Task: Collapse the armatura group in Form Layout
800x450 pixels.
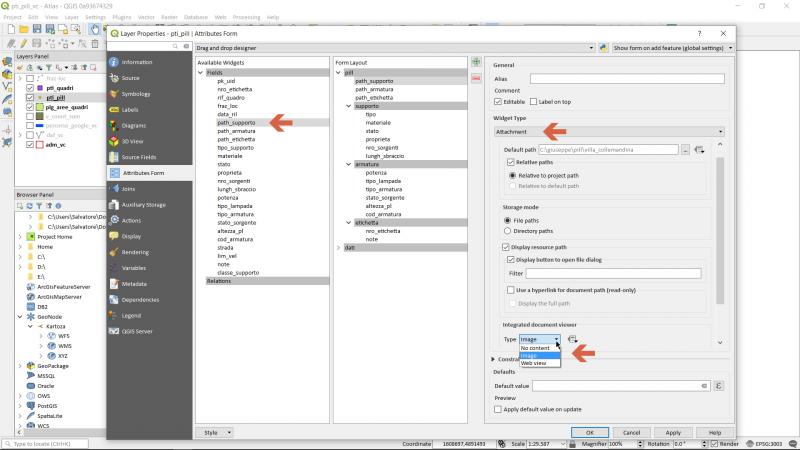Action: coord(349,164)
